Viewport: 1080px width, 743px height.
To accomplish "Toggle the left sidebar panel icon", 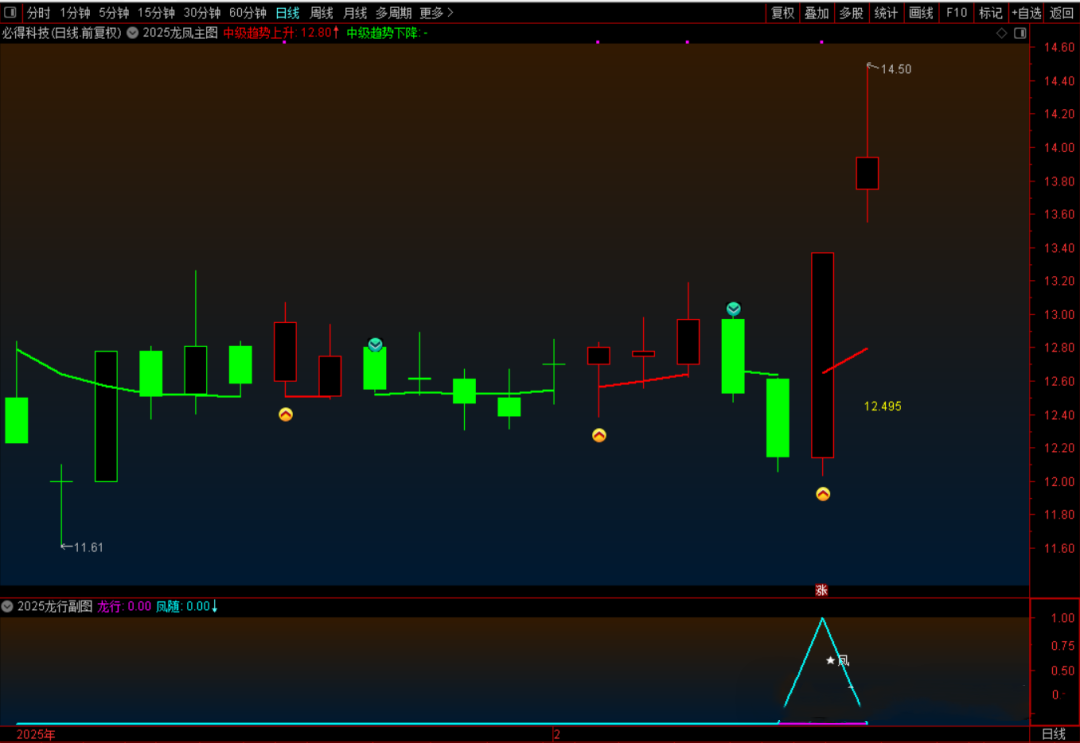I will pyautogui.click(x=10, y=13).
